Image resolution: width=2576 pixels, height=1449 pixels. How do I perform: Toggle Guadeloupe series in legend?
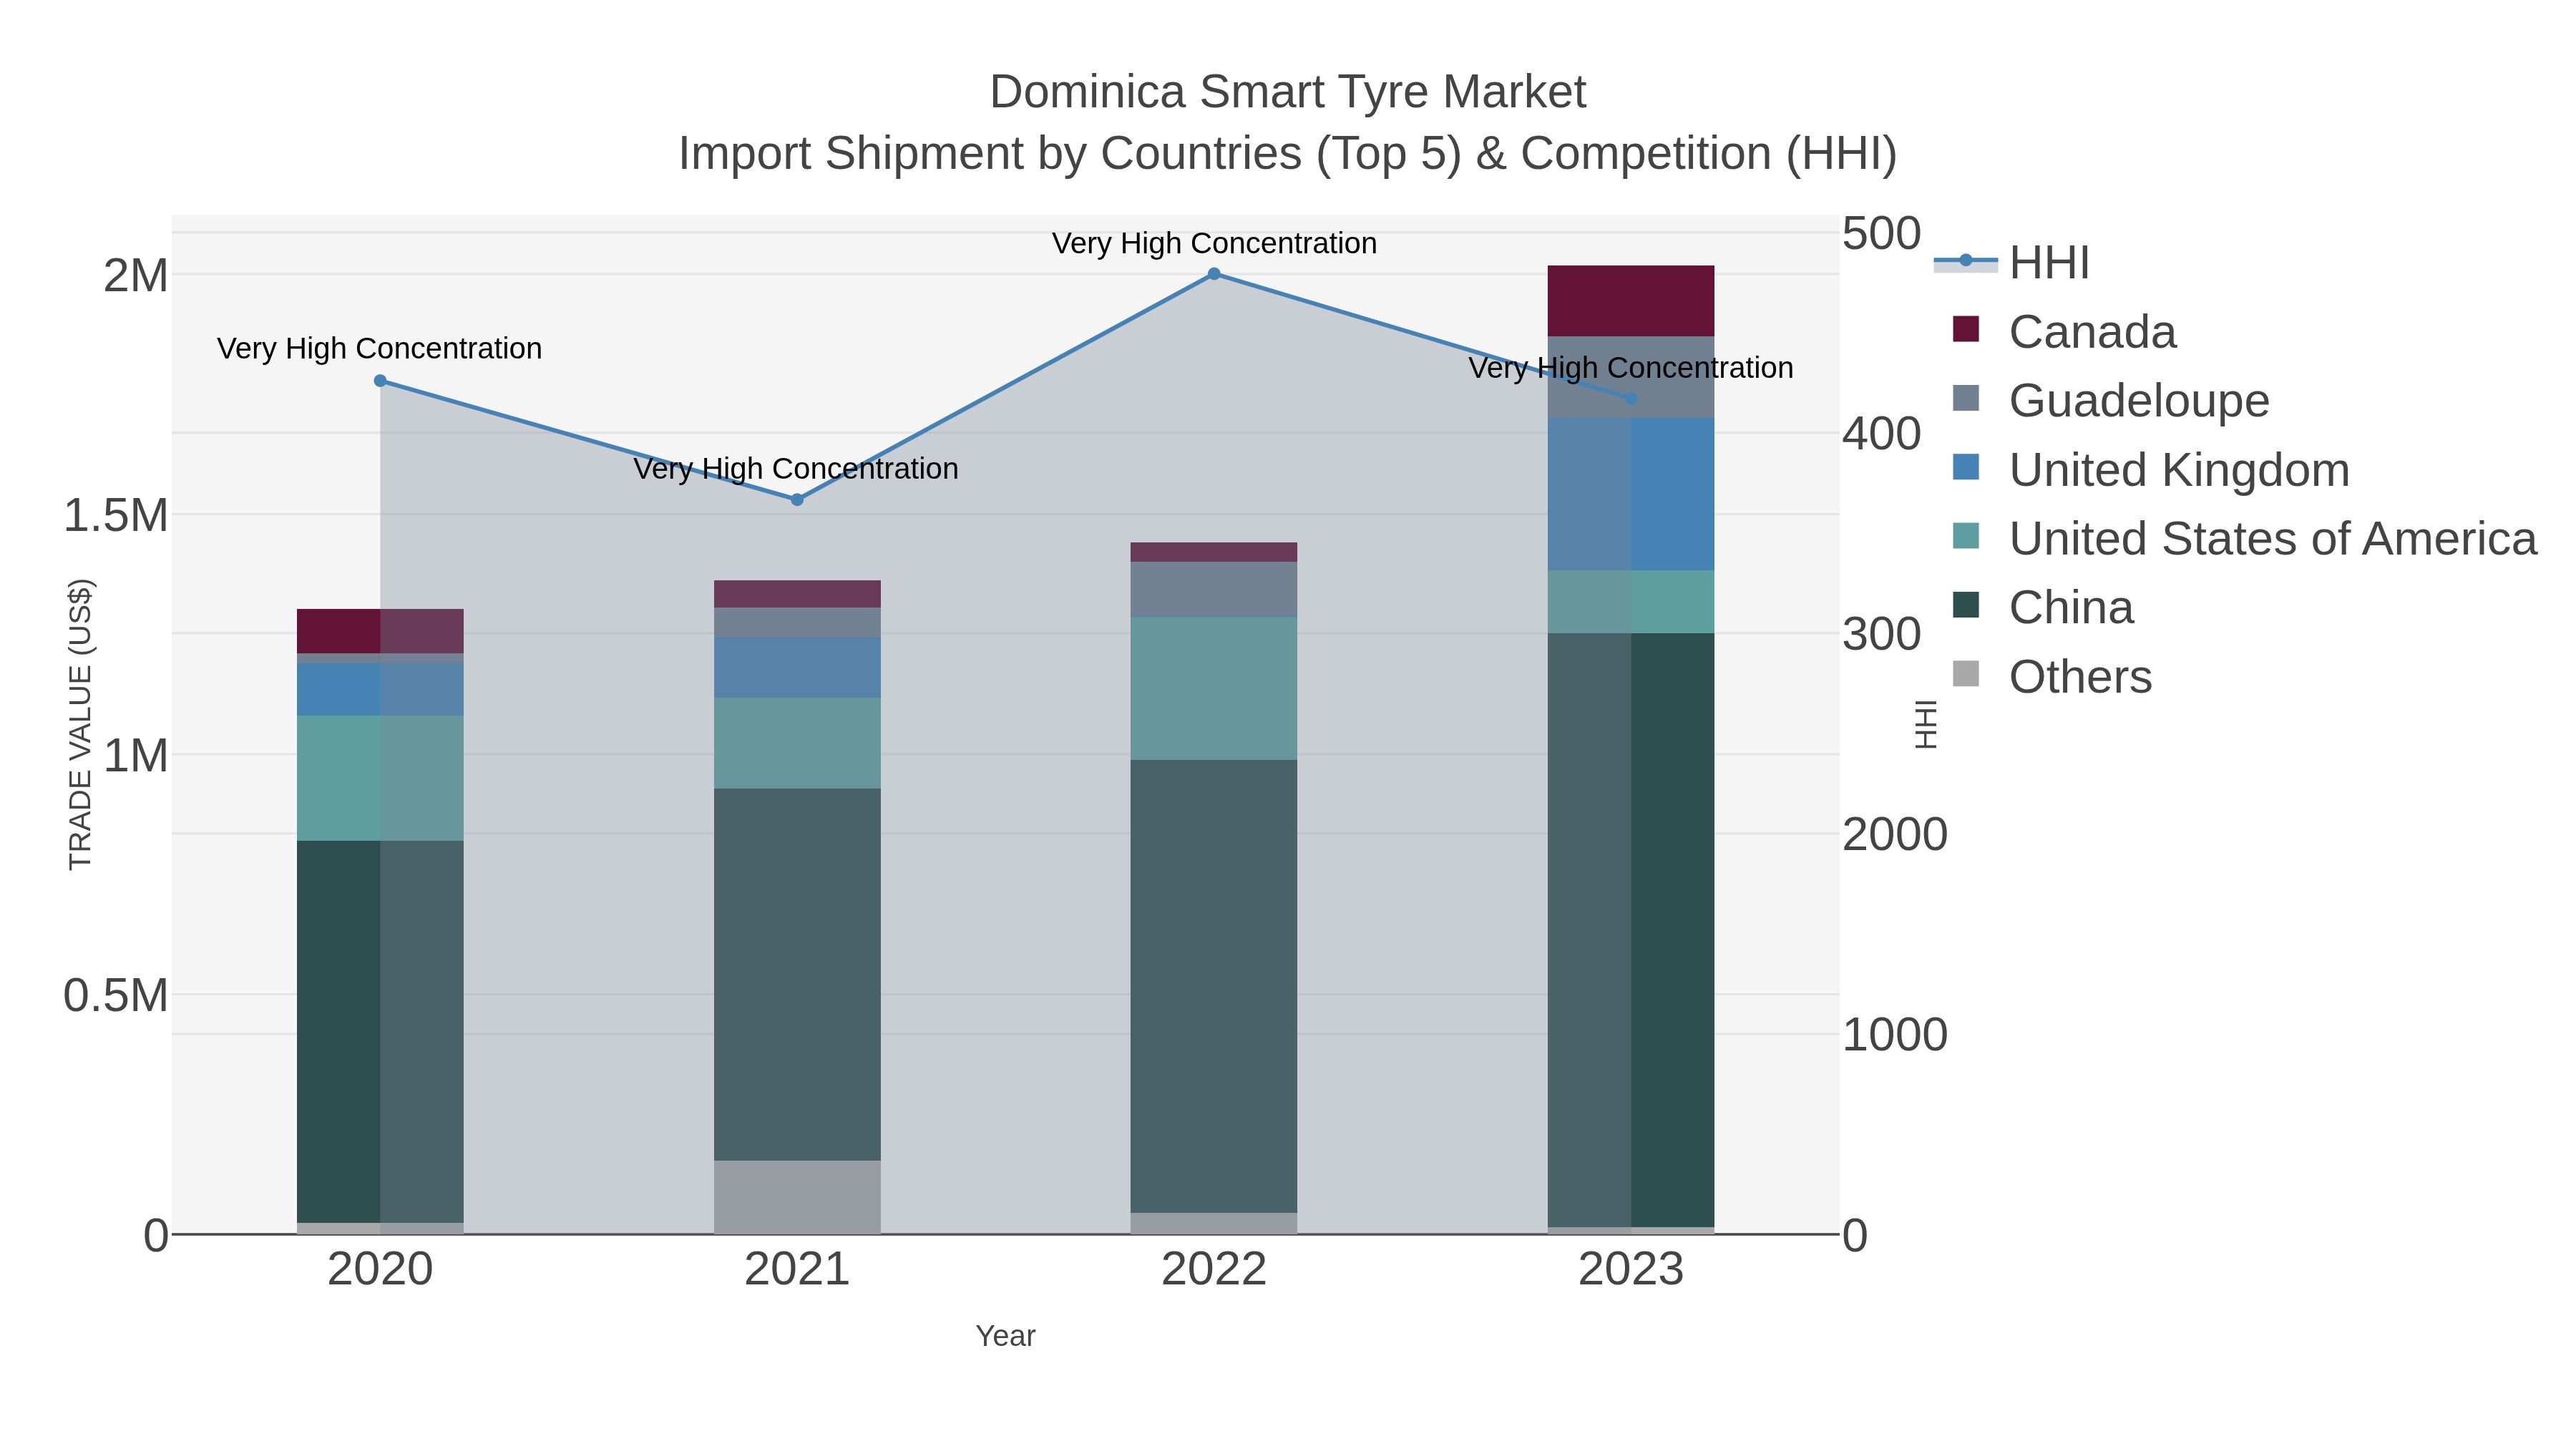click(x=2111, y=401)
